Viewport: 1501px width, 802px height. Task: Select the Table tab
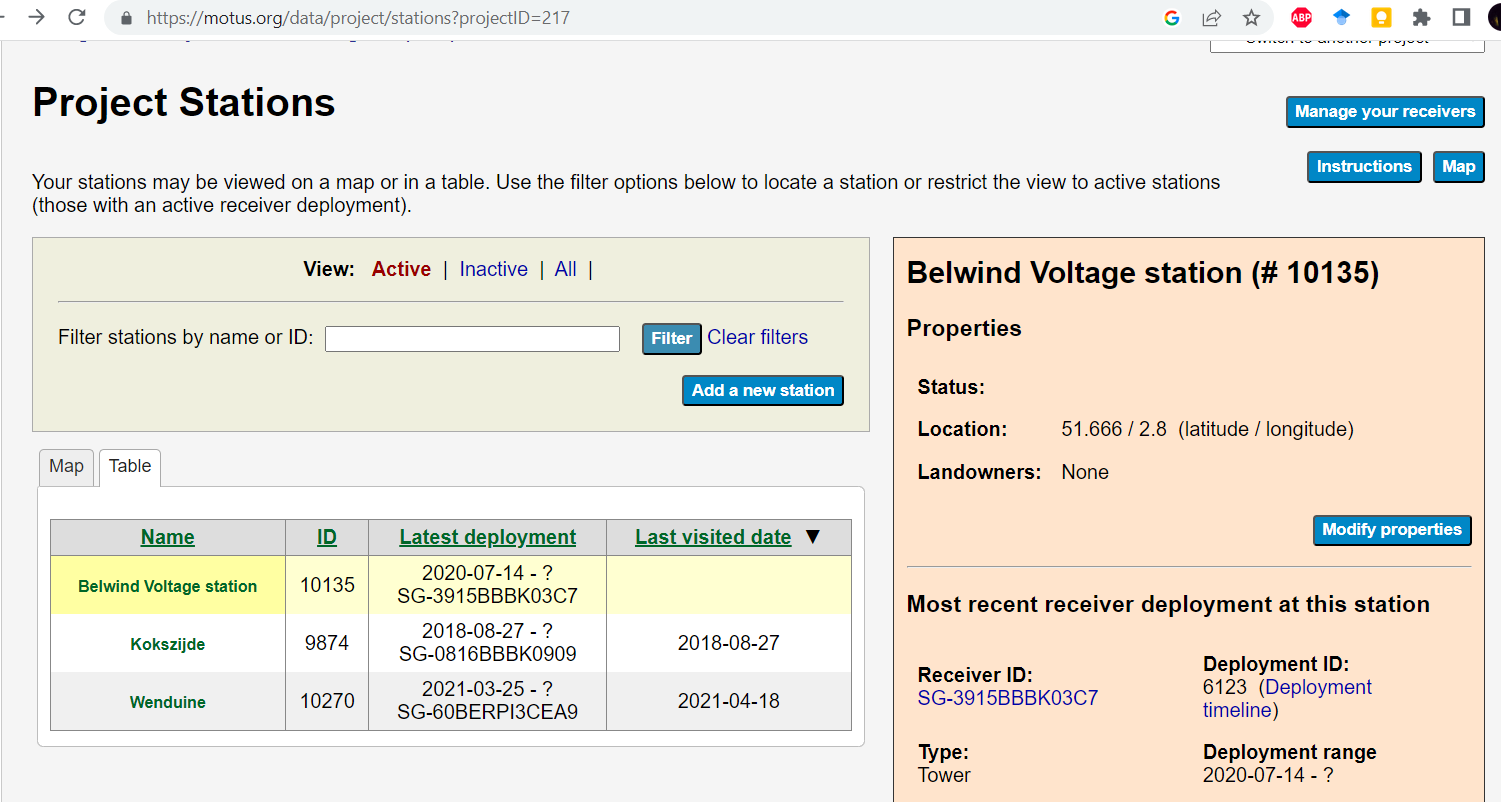pyautogui.click(x=130, y=466)
